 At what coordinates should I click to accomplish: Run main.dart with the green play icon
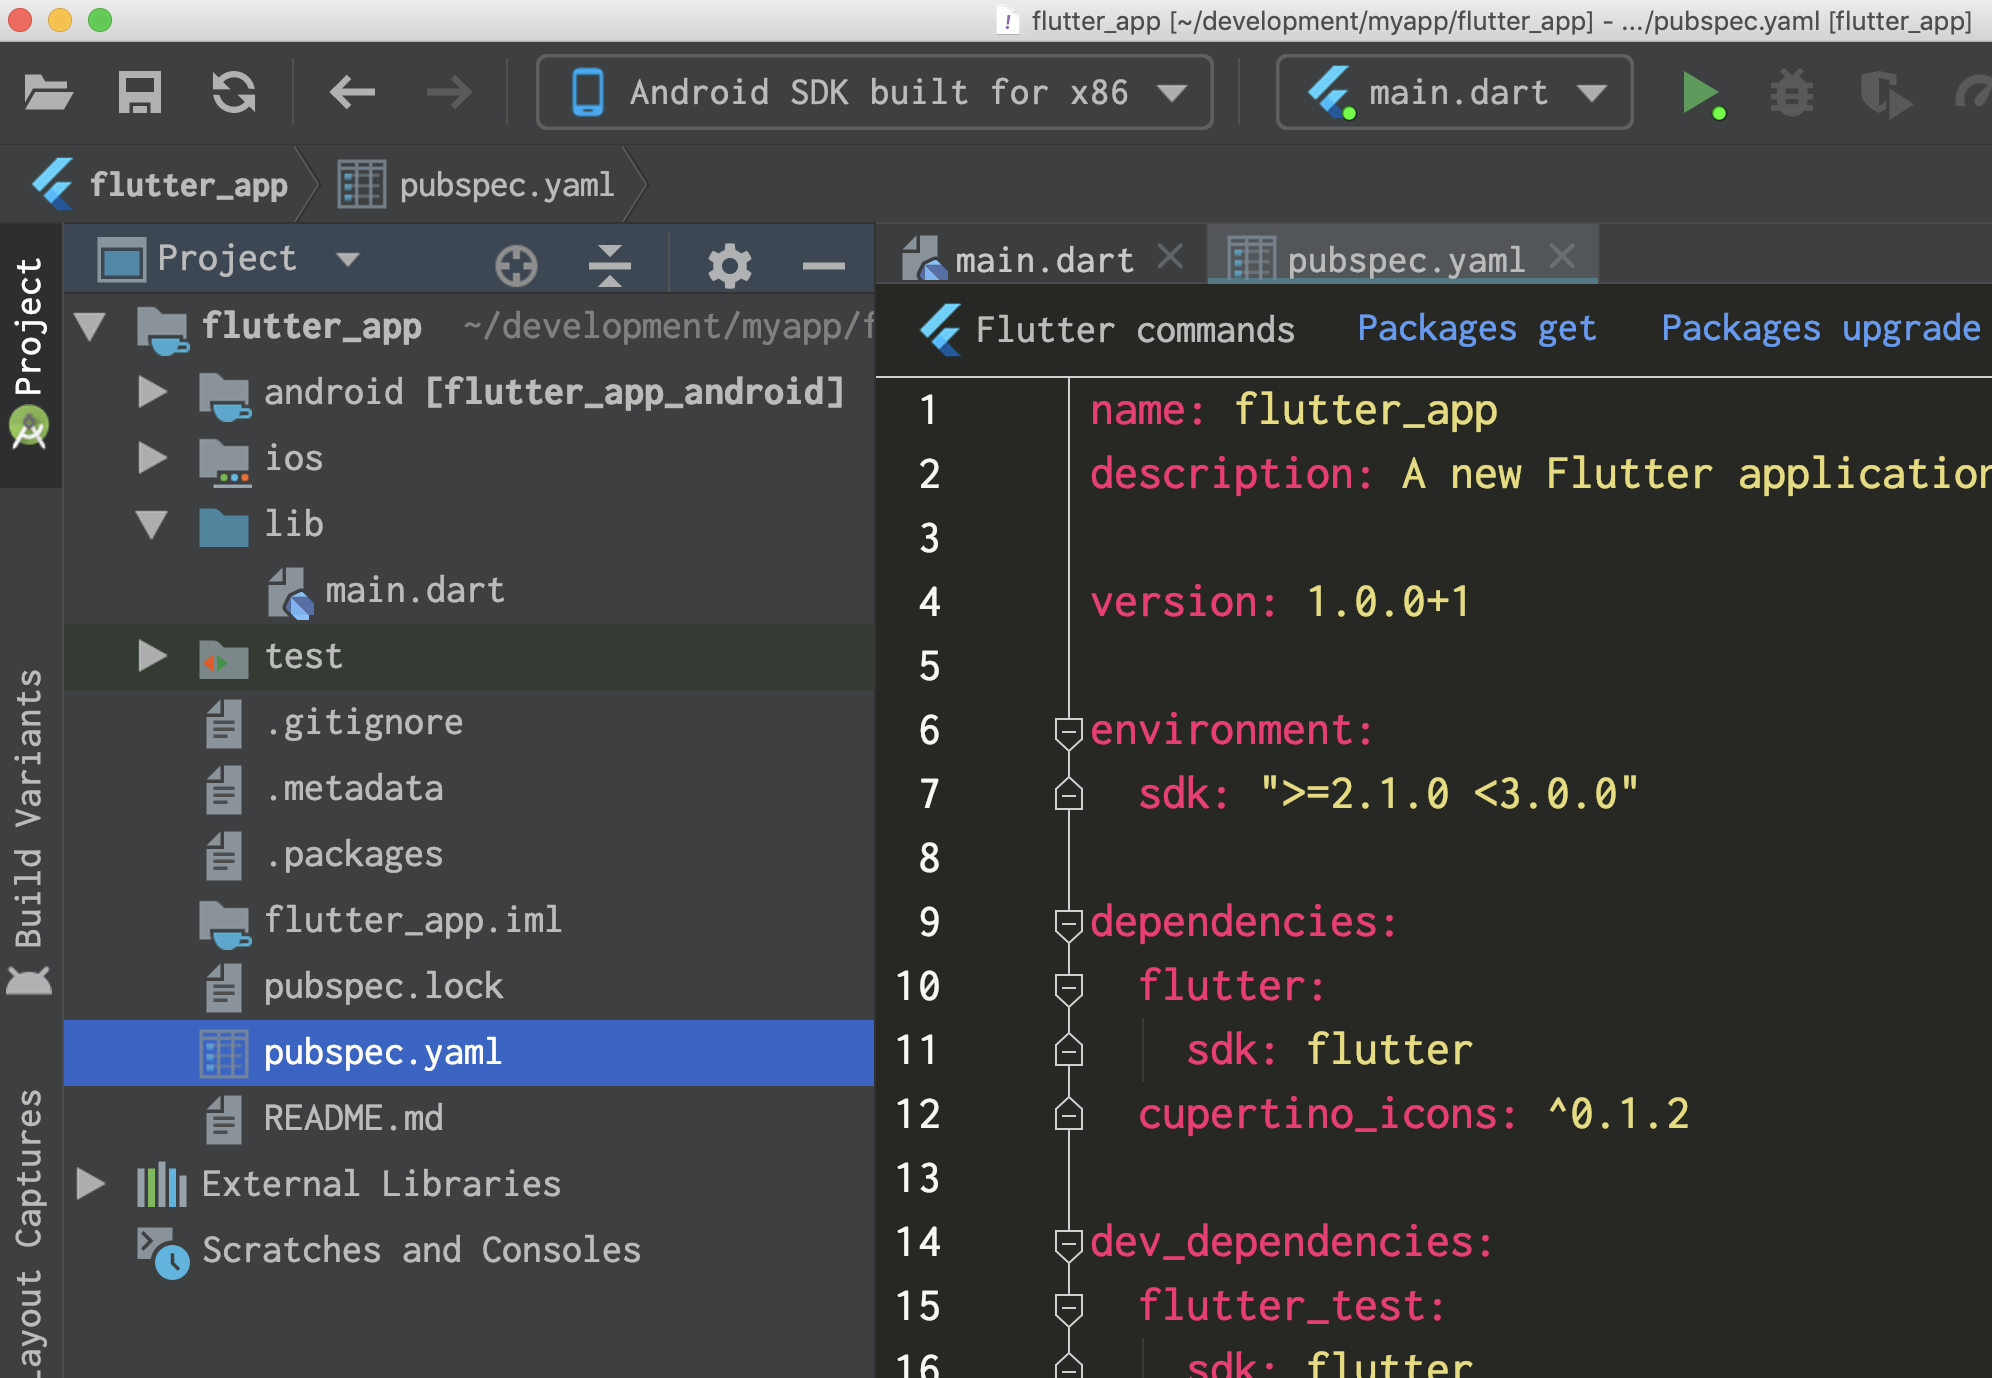[1701, 95]
